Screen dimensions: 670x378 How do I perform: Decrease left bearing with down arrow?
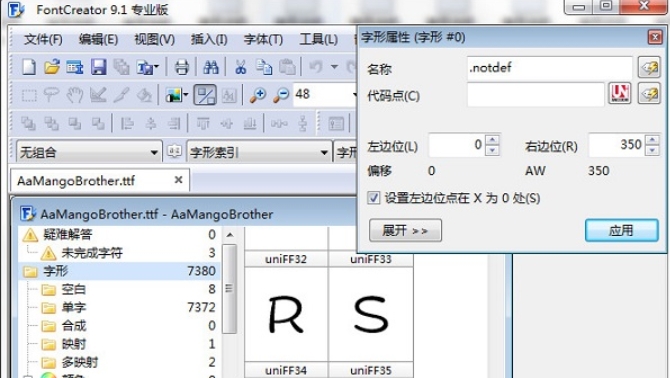[492, 150]
